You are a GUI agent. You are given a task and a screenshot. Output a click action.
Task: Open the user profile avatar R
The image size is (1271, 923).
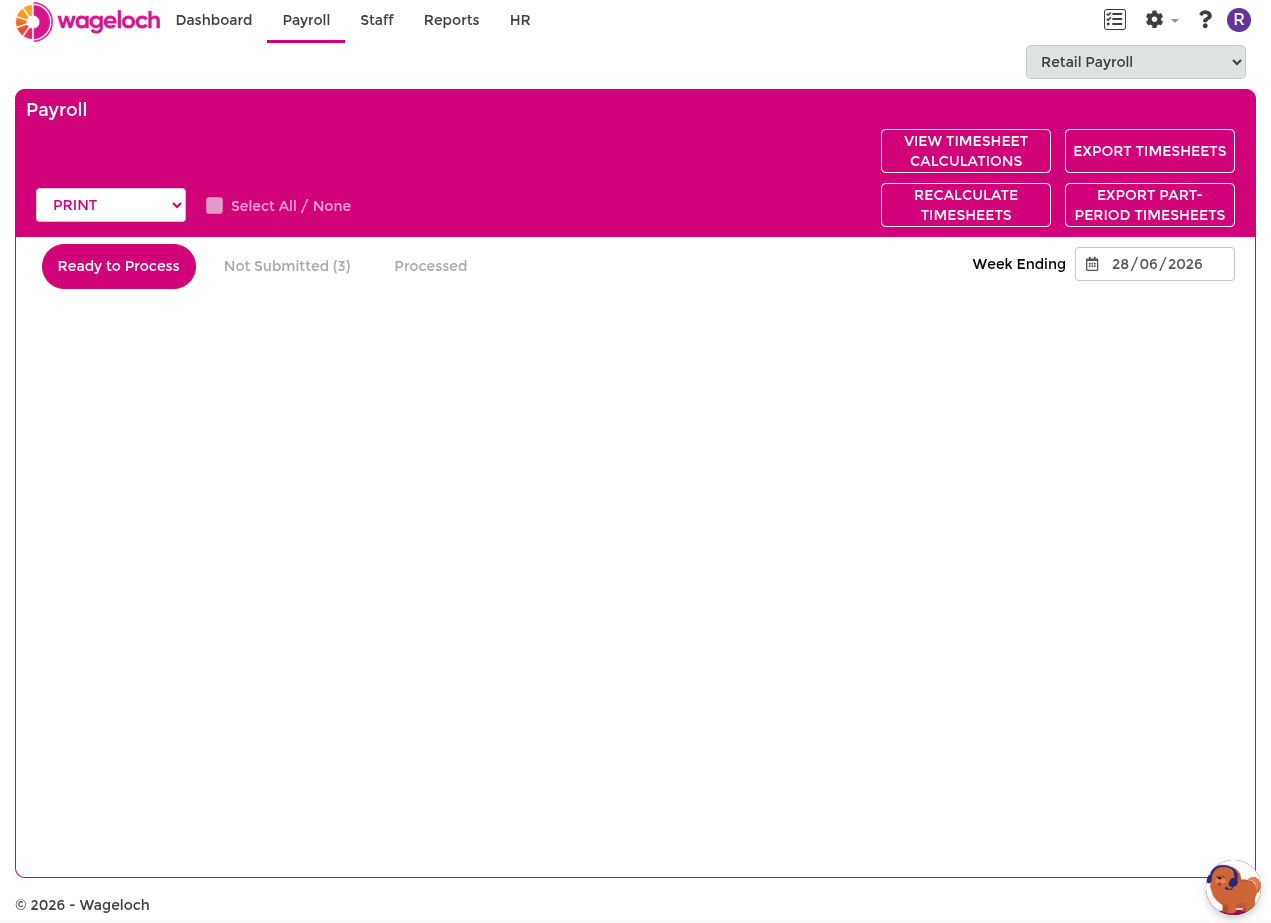1239,20
